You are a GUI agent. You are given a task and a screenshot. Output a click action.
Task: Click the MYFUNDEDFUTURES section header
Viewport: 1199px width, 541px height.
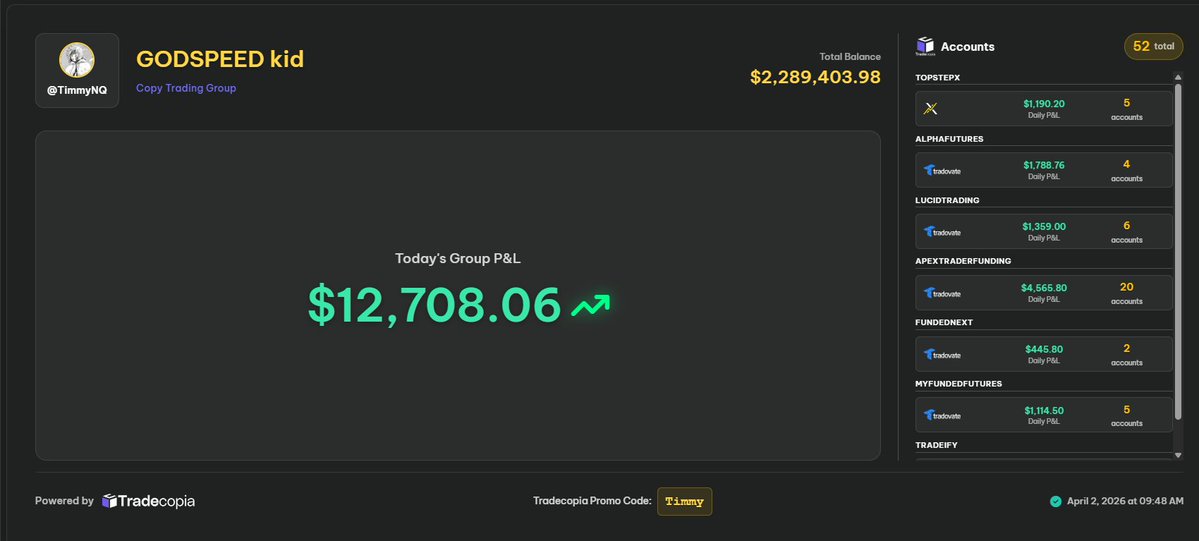click(958, 383)
